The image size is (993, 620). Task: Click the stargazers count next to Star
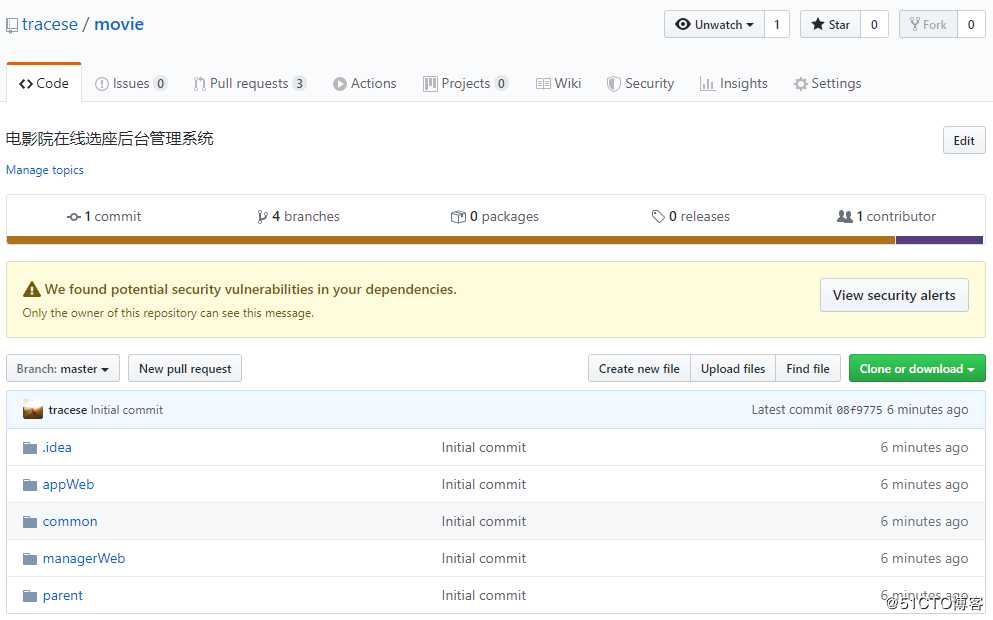[874, 24]
